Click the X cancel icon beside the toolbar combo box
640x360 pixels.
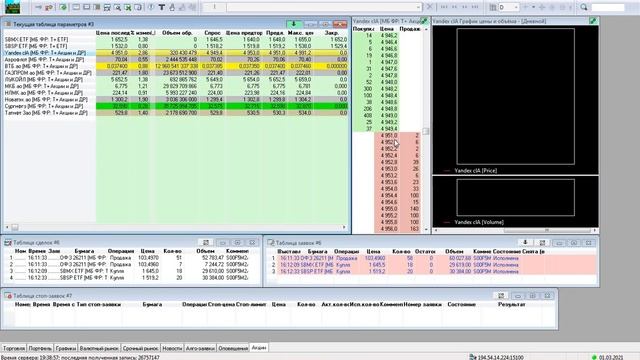(429, 7)
